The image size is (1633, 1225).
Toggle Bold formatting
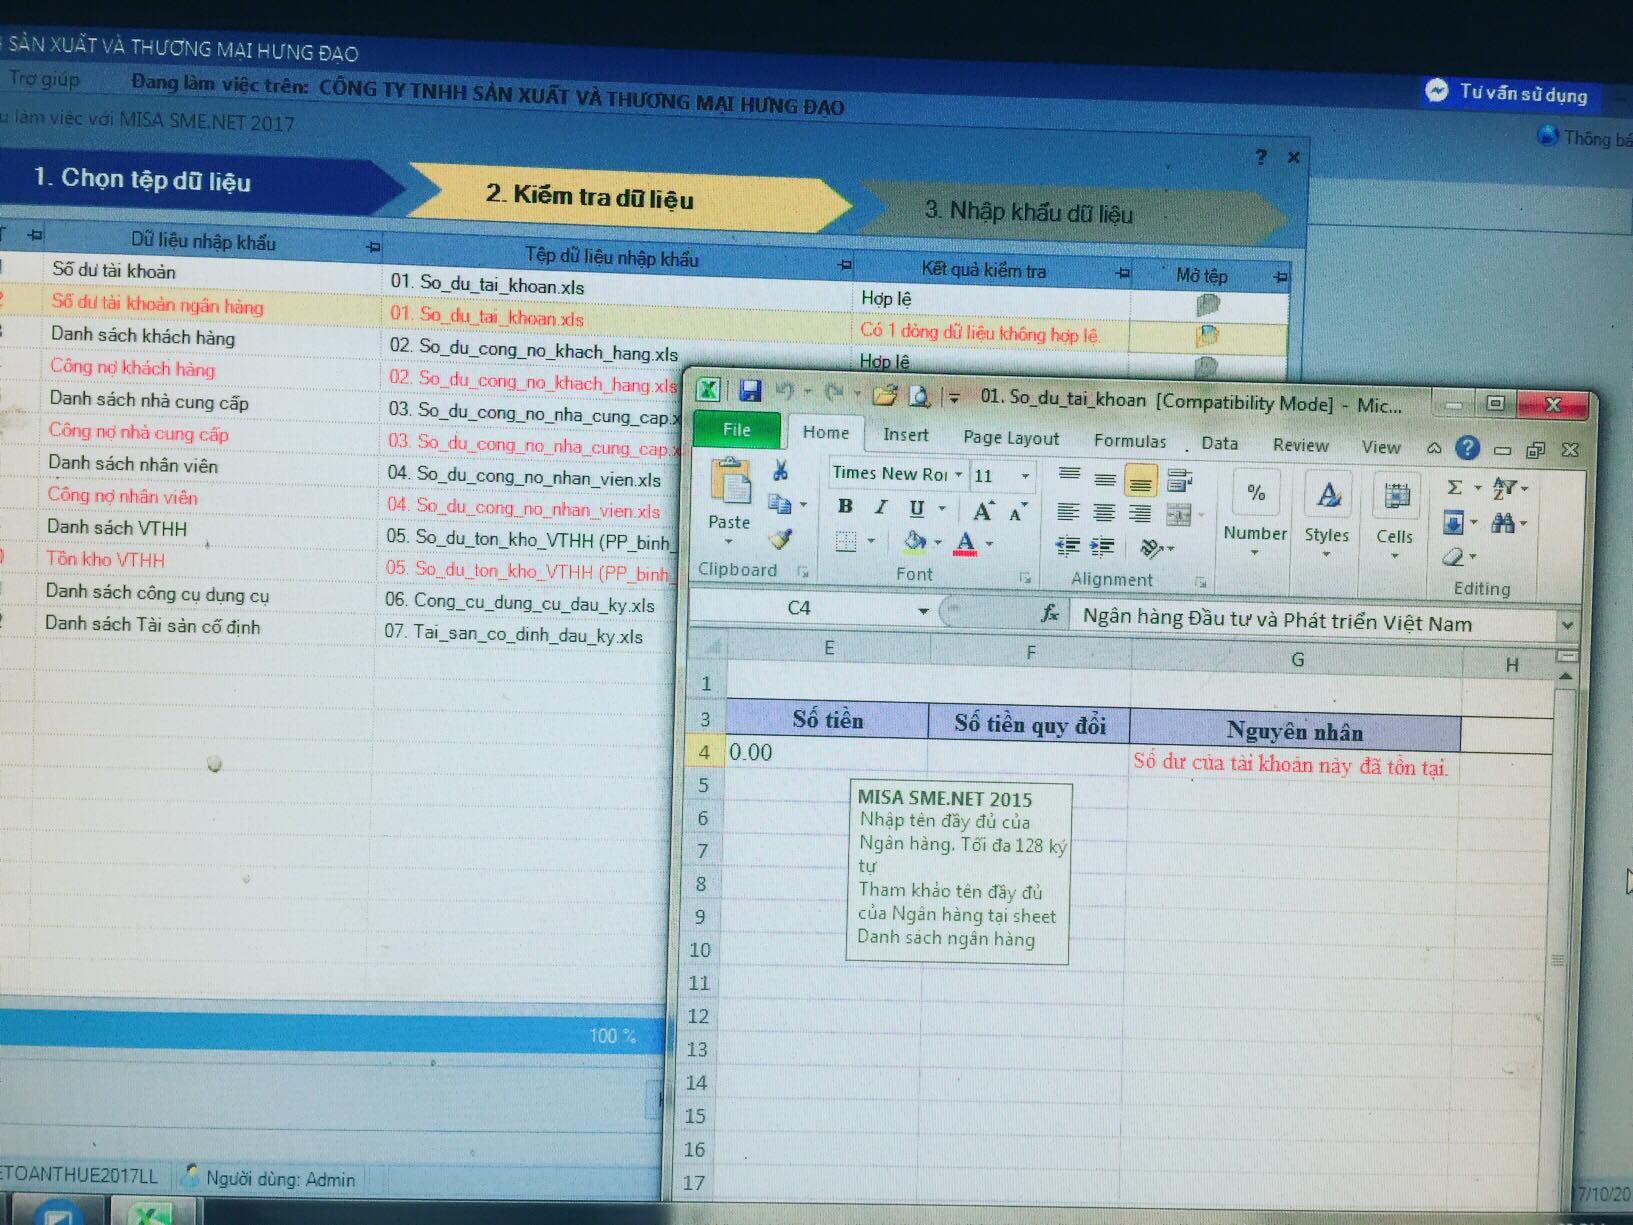pyautogui.click(x=845, y=506)
